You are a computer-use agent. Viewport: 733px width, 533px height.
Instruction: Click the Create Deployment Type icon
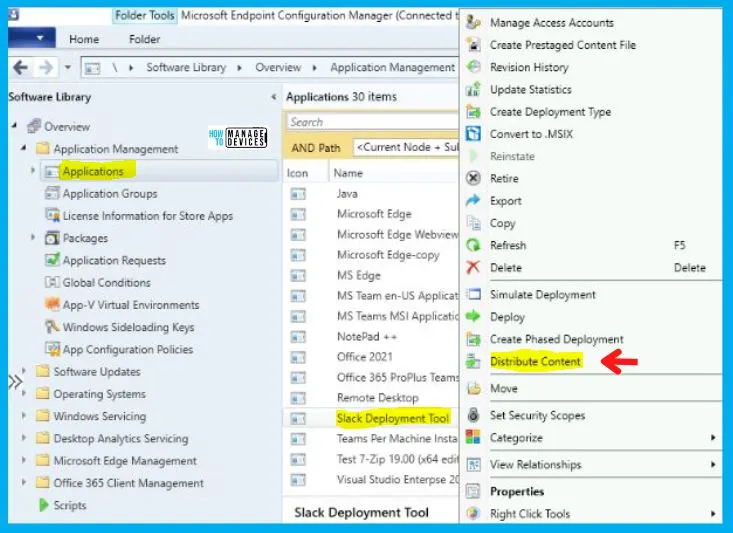coord(473,111)
